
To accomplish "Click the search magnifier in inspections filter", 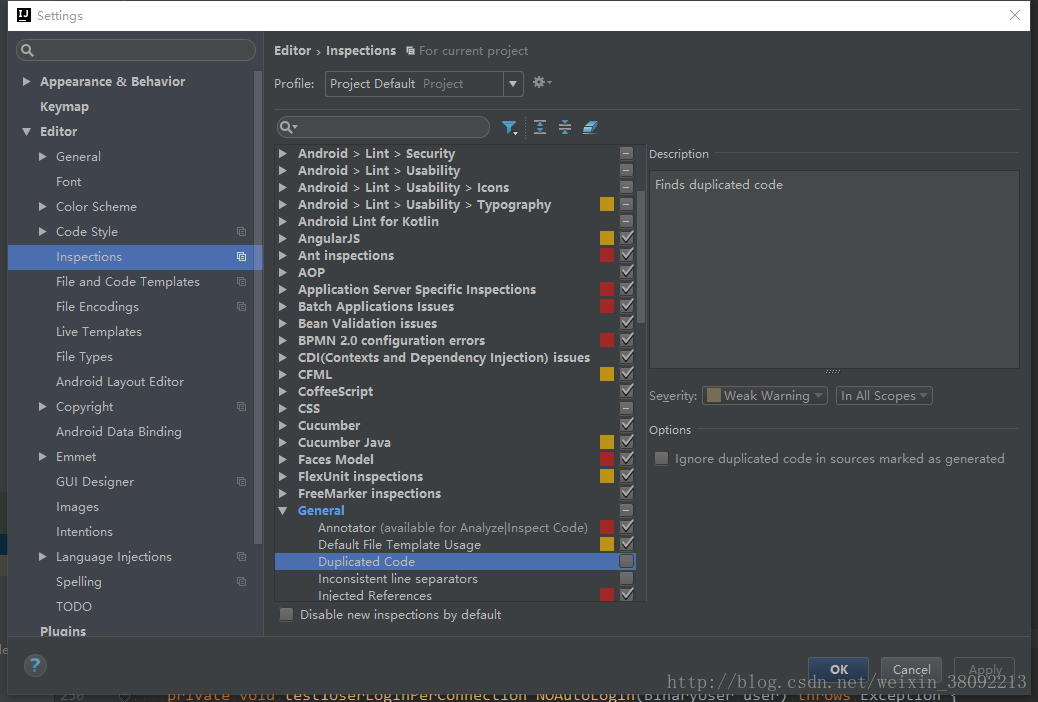I will (288, 127).
